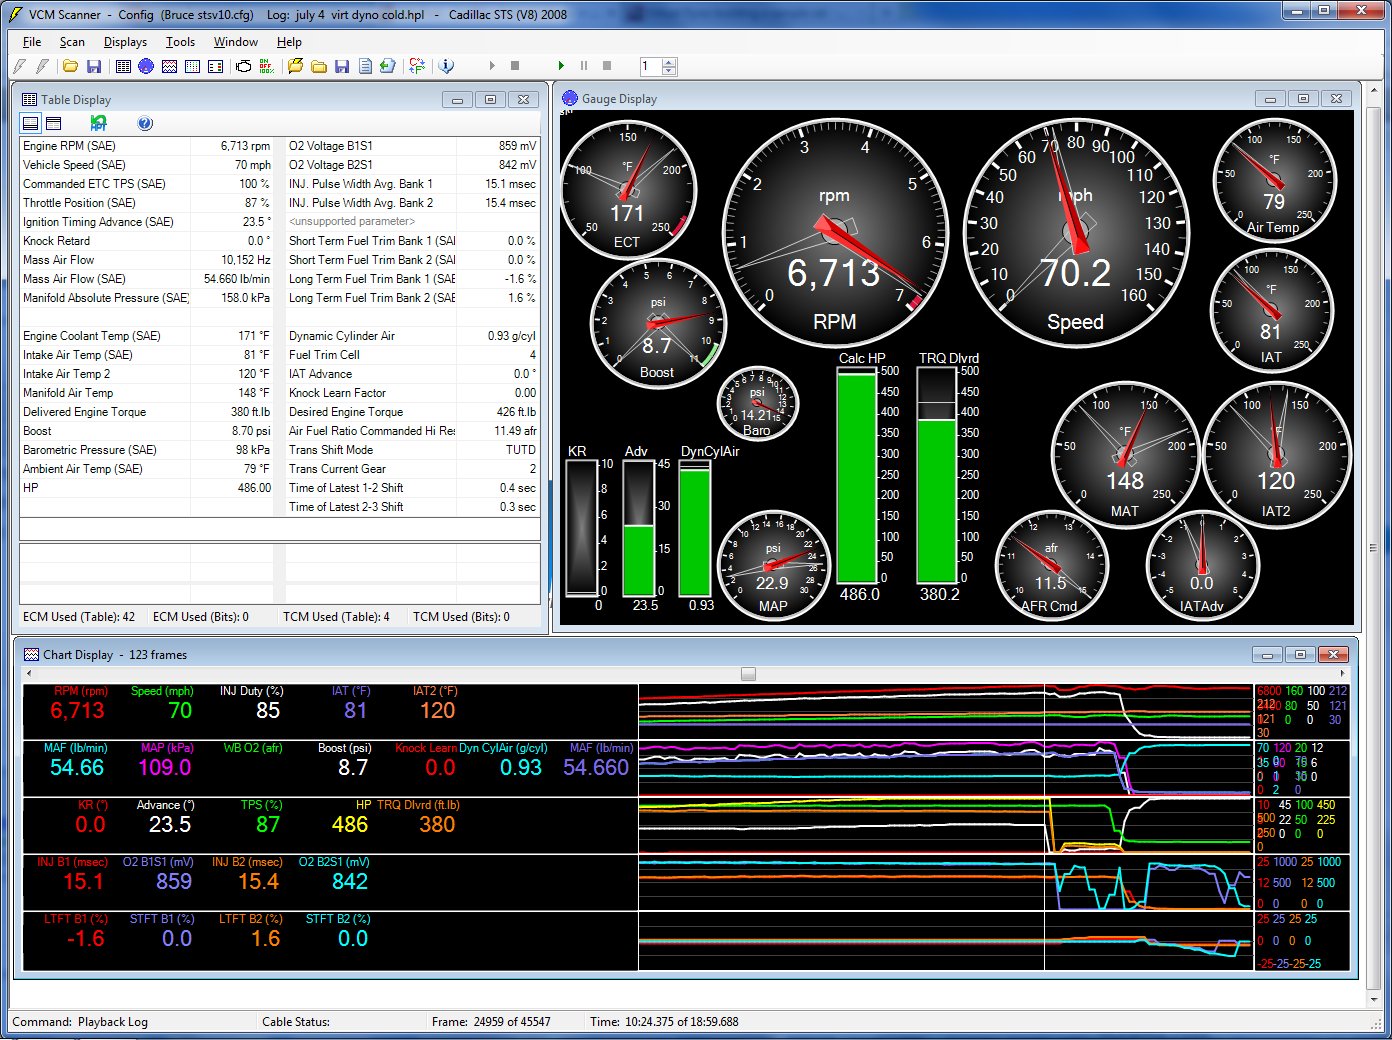
Task: Click the chart divider handle above Chart Display
Action: (746, 674)
